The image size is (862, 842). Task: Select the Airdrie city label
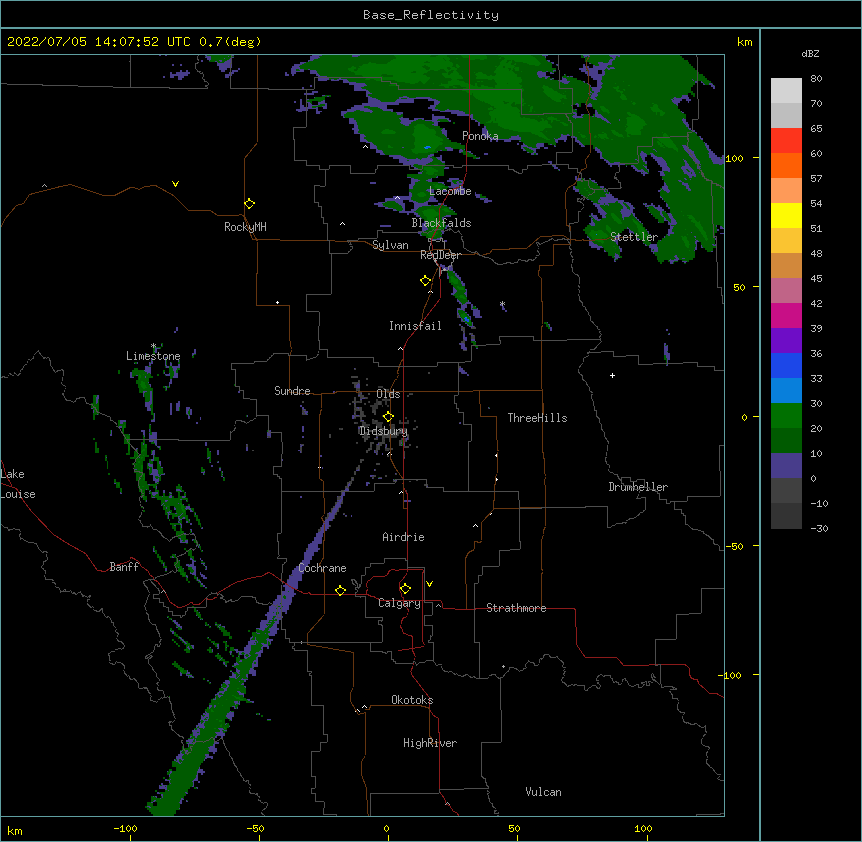pos(403,537)
